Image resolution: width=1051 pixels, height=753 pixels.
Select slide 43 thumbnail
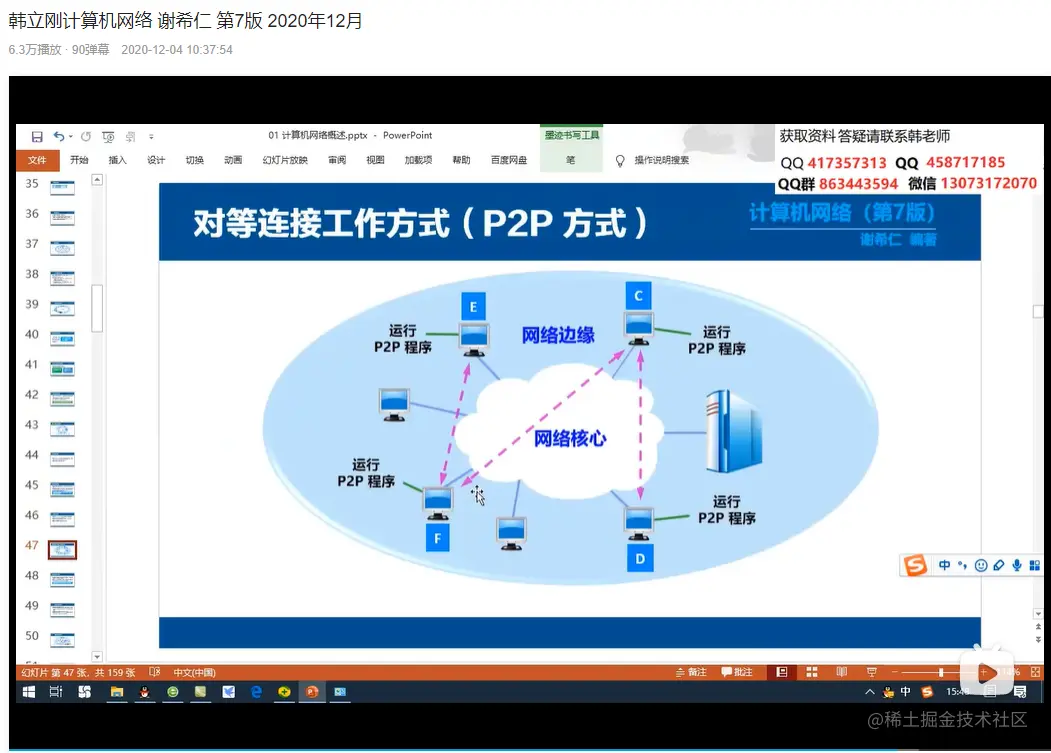[x=62, y=429]
